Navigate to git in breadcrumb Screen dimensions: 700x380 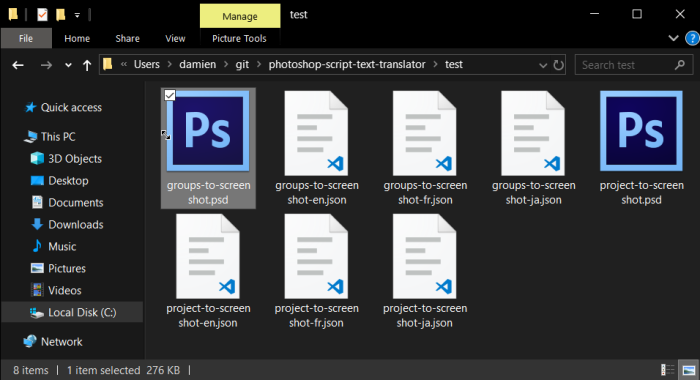point(242,65)
